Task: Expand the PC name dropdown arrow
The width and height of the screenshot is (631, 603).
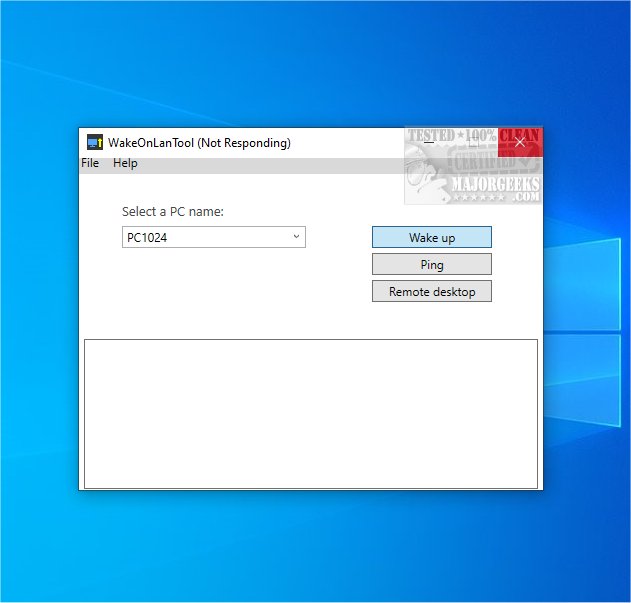Action: [296, 237]
